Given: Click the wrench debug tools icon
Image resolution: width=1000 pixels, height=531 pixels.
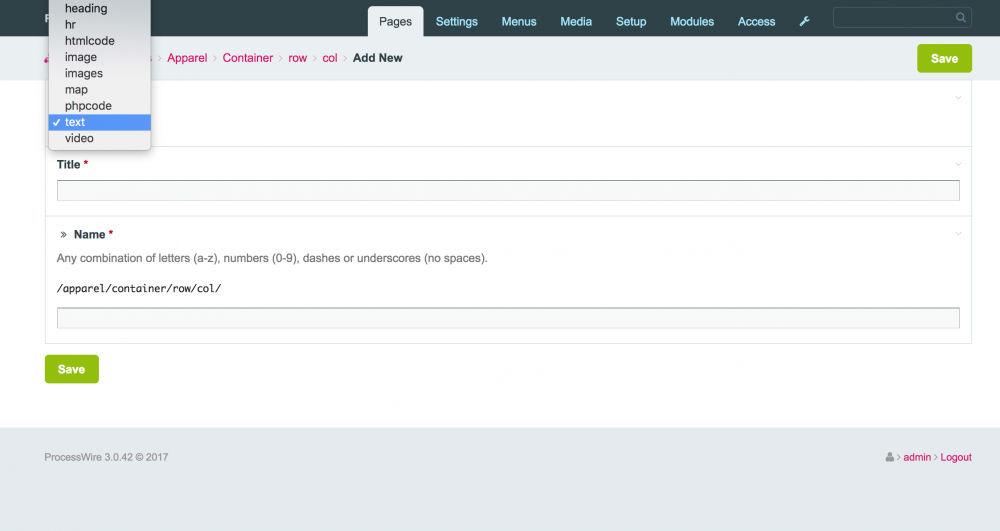Looking at the screenshot, I should click(804, 21).
